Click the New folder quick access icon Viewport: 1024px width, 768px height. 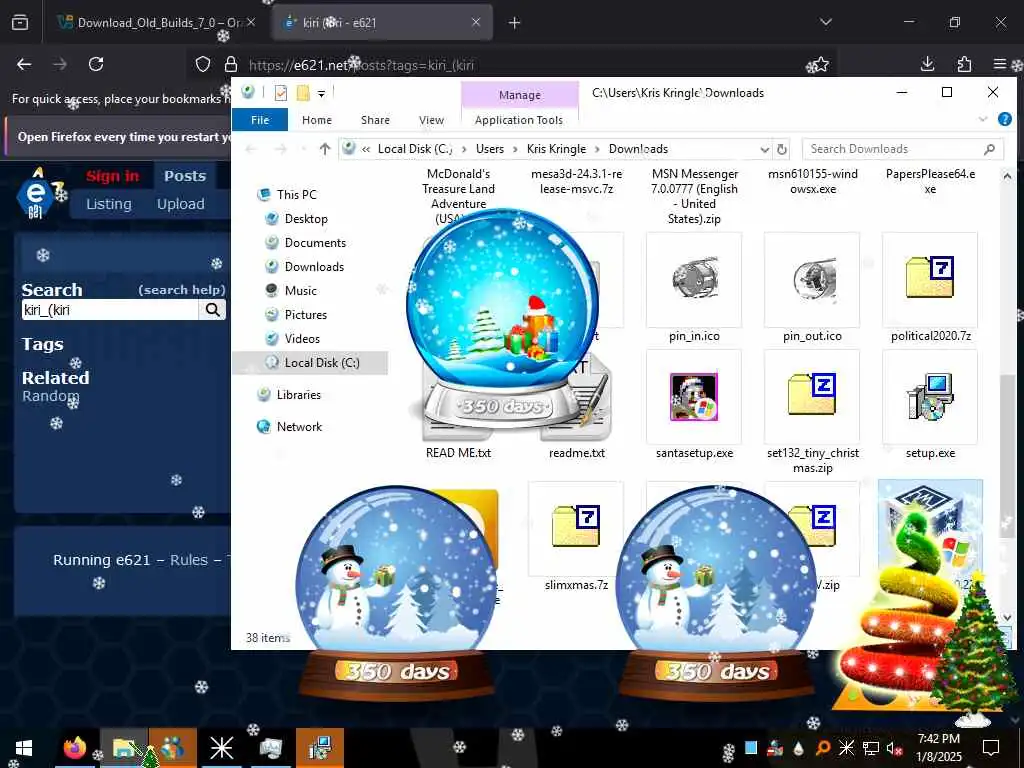(303, 93)
